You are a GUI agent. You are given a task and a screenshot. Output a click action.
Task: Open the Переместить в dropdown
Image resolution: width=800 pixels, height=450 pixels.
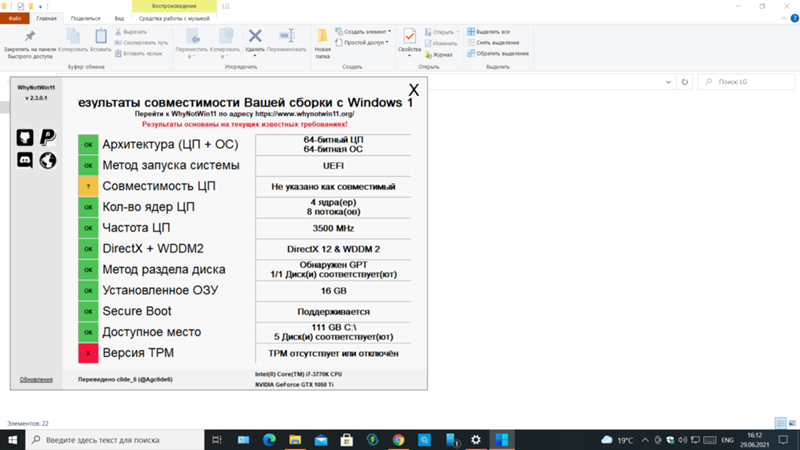pos(191,44)
